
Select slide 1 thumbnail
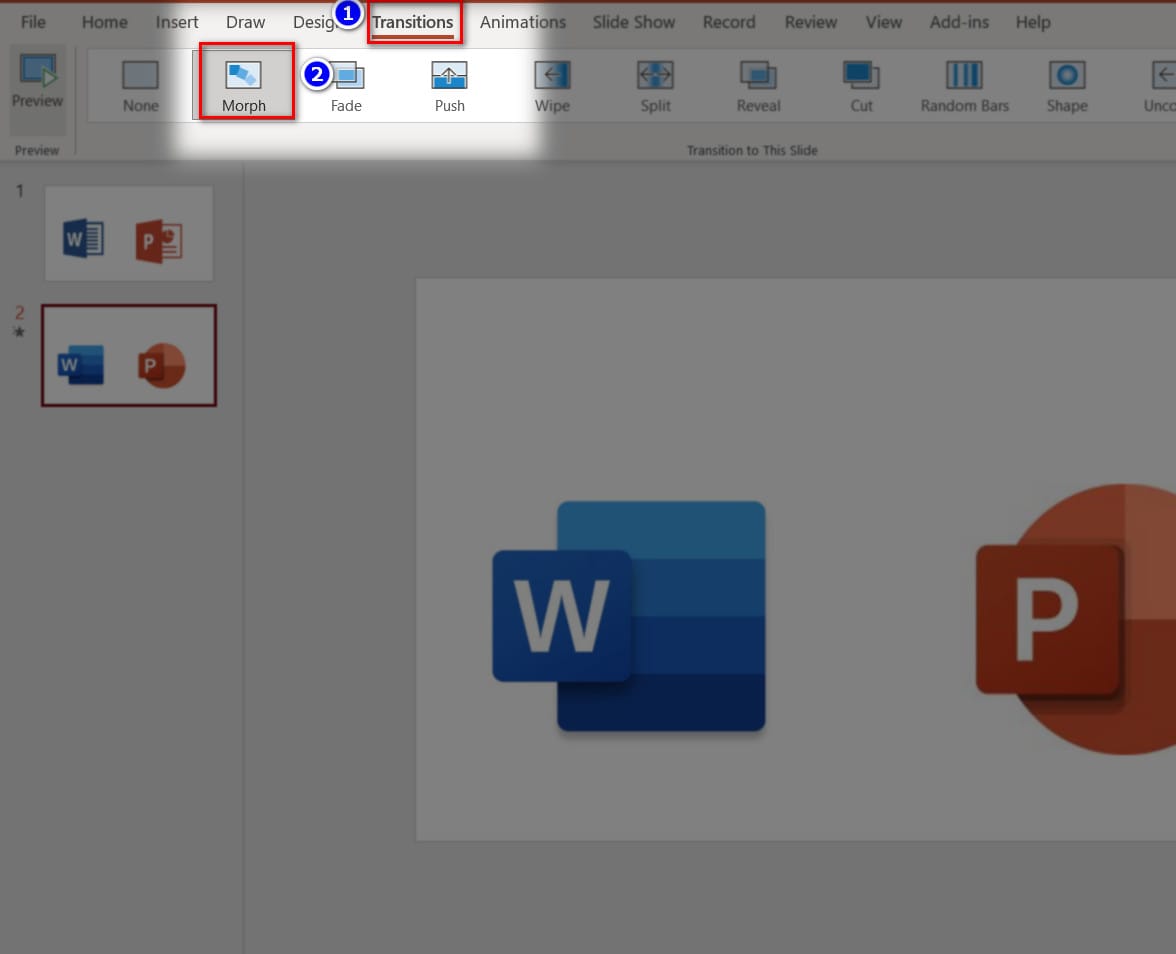[128, 233]
